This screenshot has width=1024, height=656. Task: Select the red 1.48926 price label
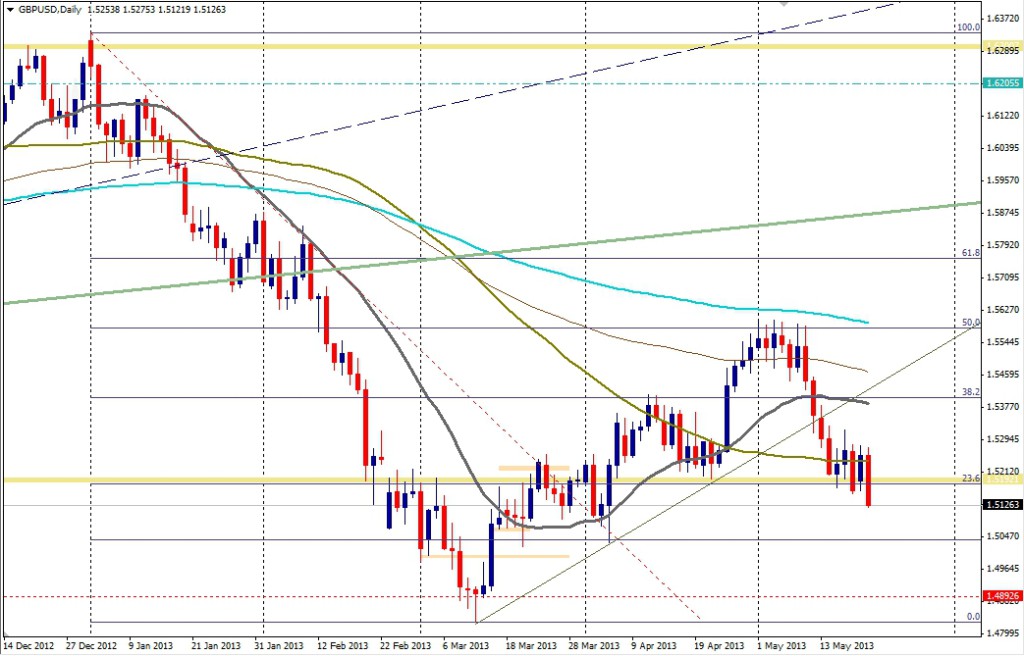click(1002, 597)
